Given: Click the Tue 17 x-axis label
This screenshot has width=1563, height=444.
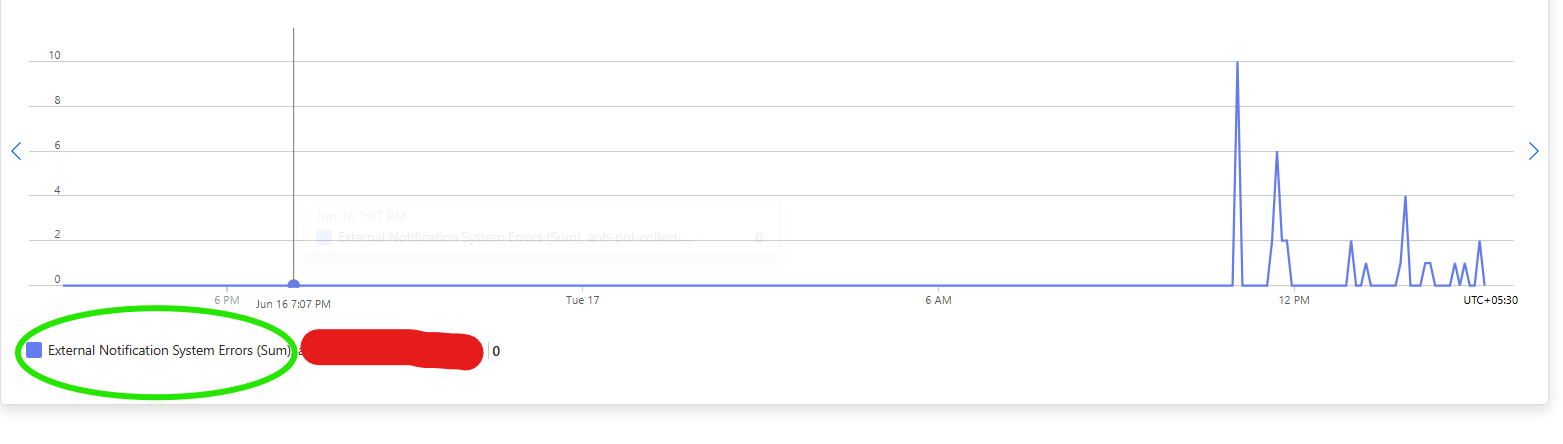Looking at the screenshot, I should pyautogui.click(x=582, y=300).
